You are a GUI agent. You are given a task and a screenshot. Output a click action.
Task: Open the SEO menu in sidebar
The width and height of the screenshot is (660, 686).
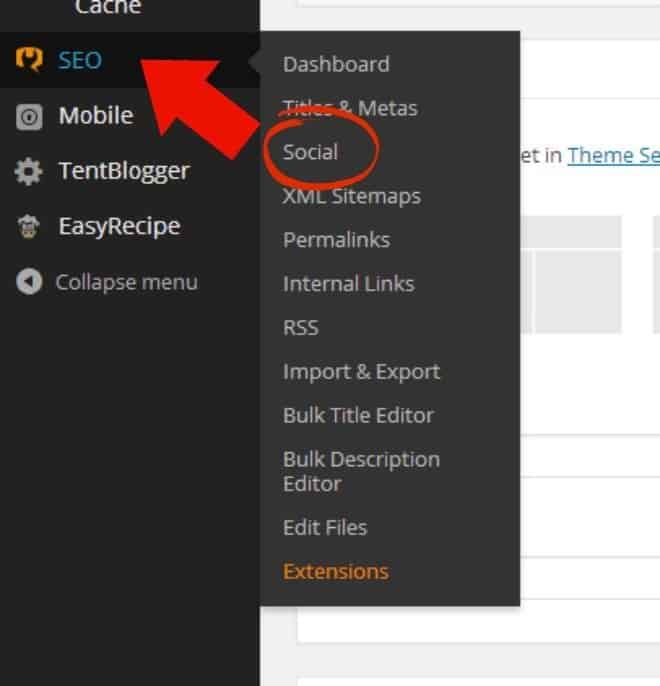point(80,60)
